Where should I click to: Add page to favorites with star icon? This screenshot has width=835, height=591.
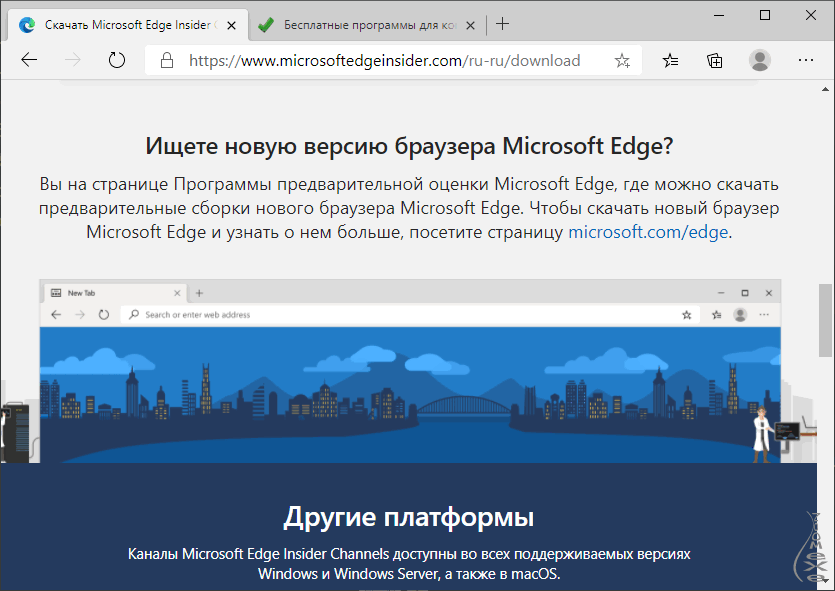pos(622,60)
